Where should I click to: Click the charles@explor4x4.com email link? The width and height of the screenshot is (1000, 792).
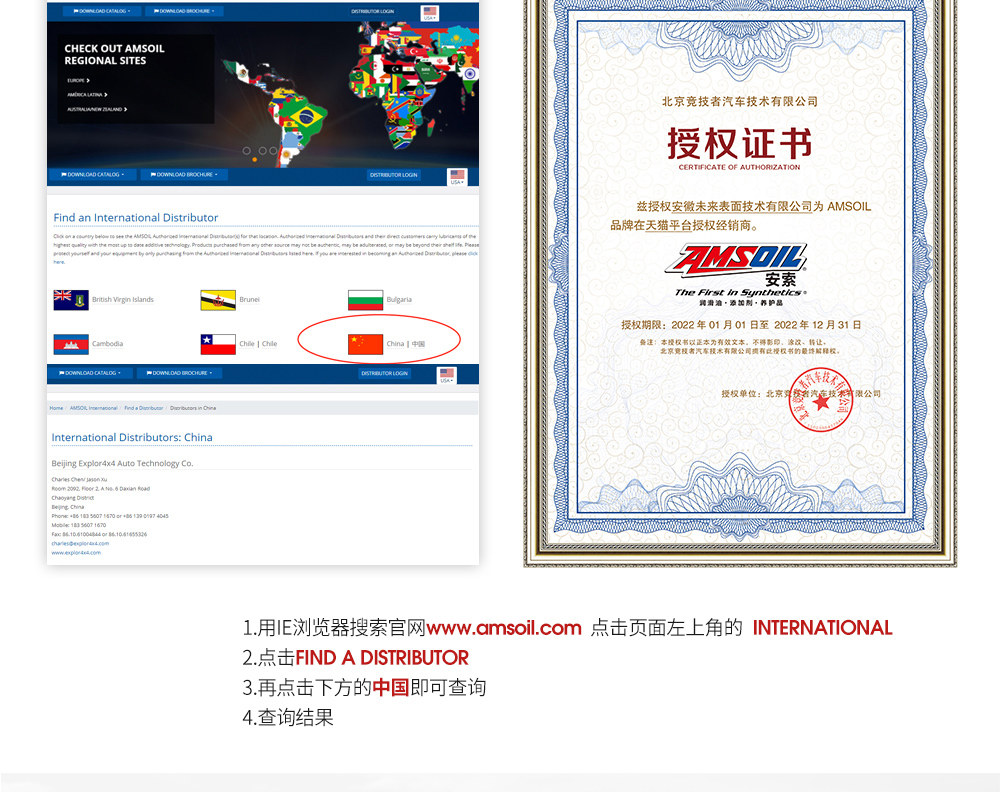80,544
